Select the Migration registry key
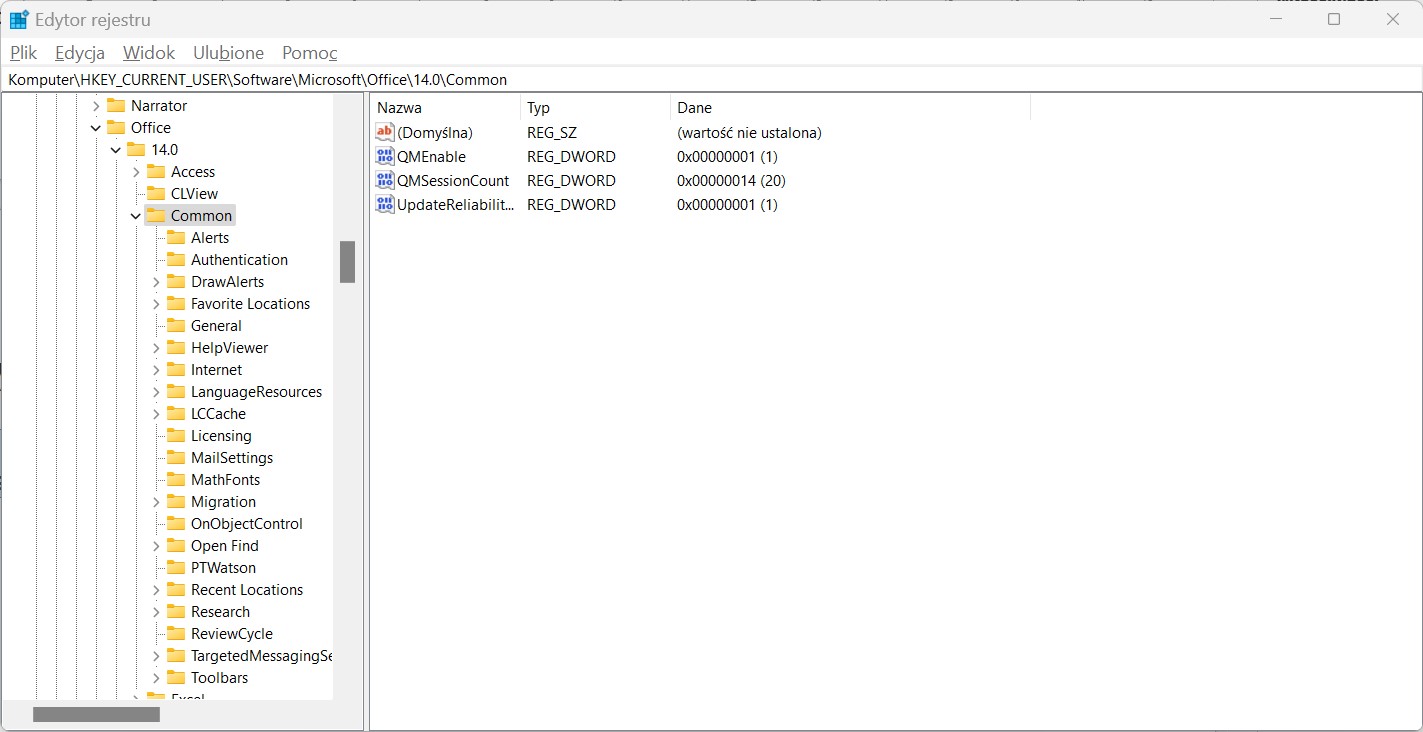 (x=224, y=502)
